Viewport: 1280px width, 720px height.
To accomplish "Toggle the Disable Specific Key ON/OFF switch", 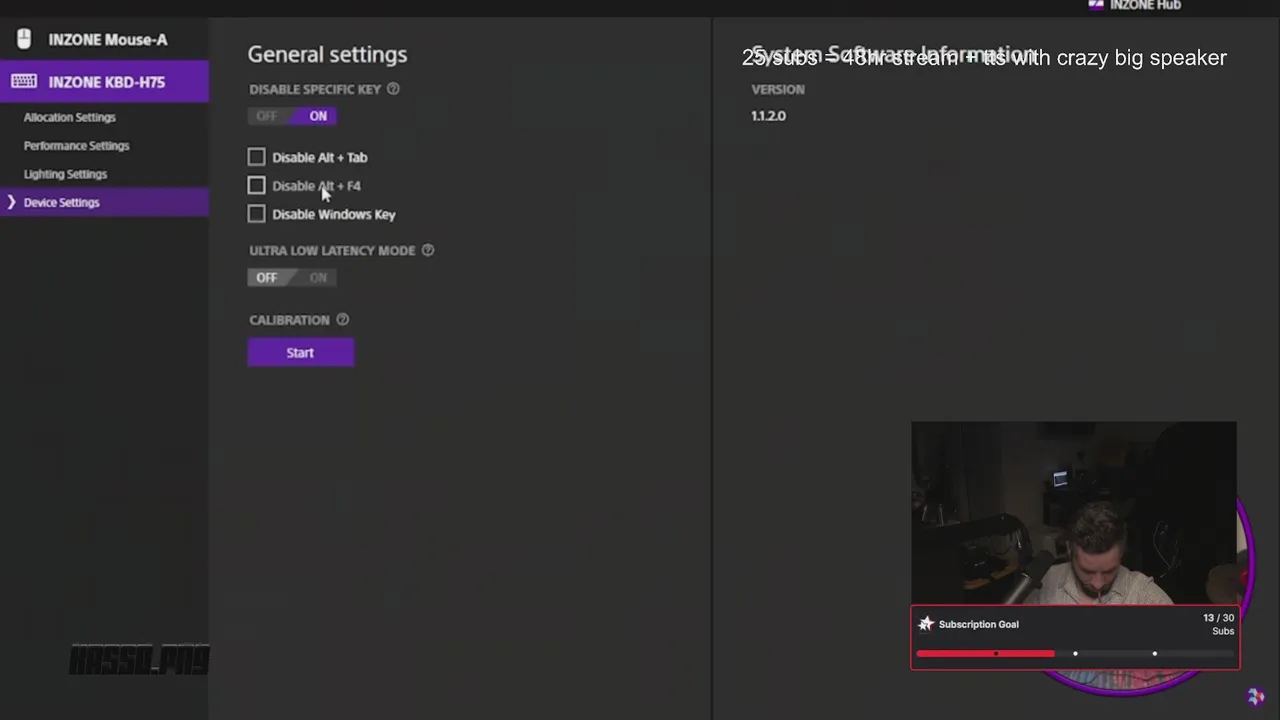I will [x=292, y=116].
